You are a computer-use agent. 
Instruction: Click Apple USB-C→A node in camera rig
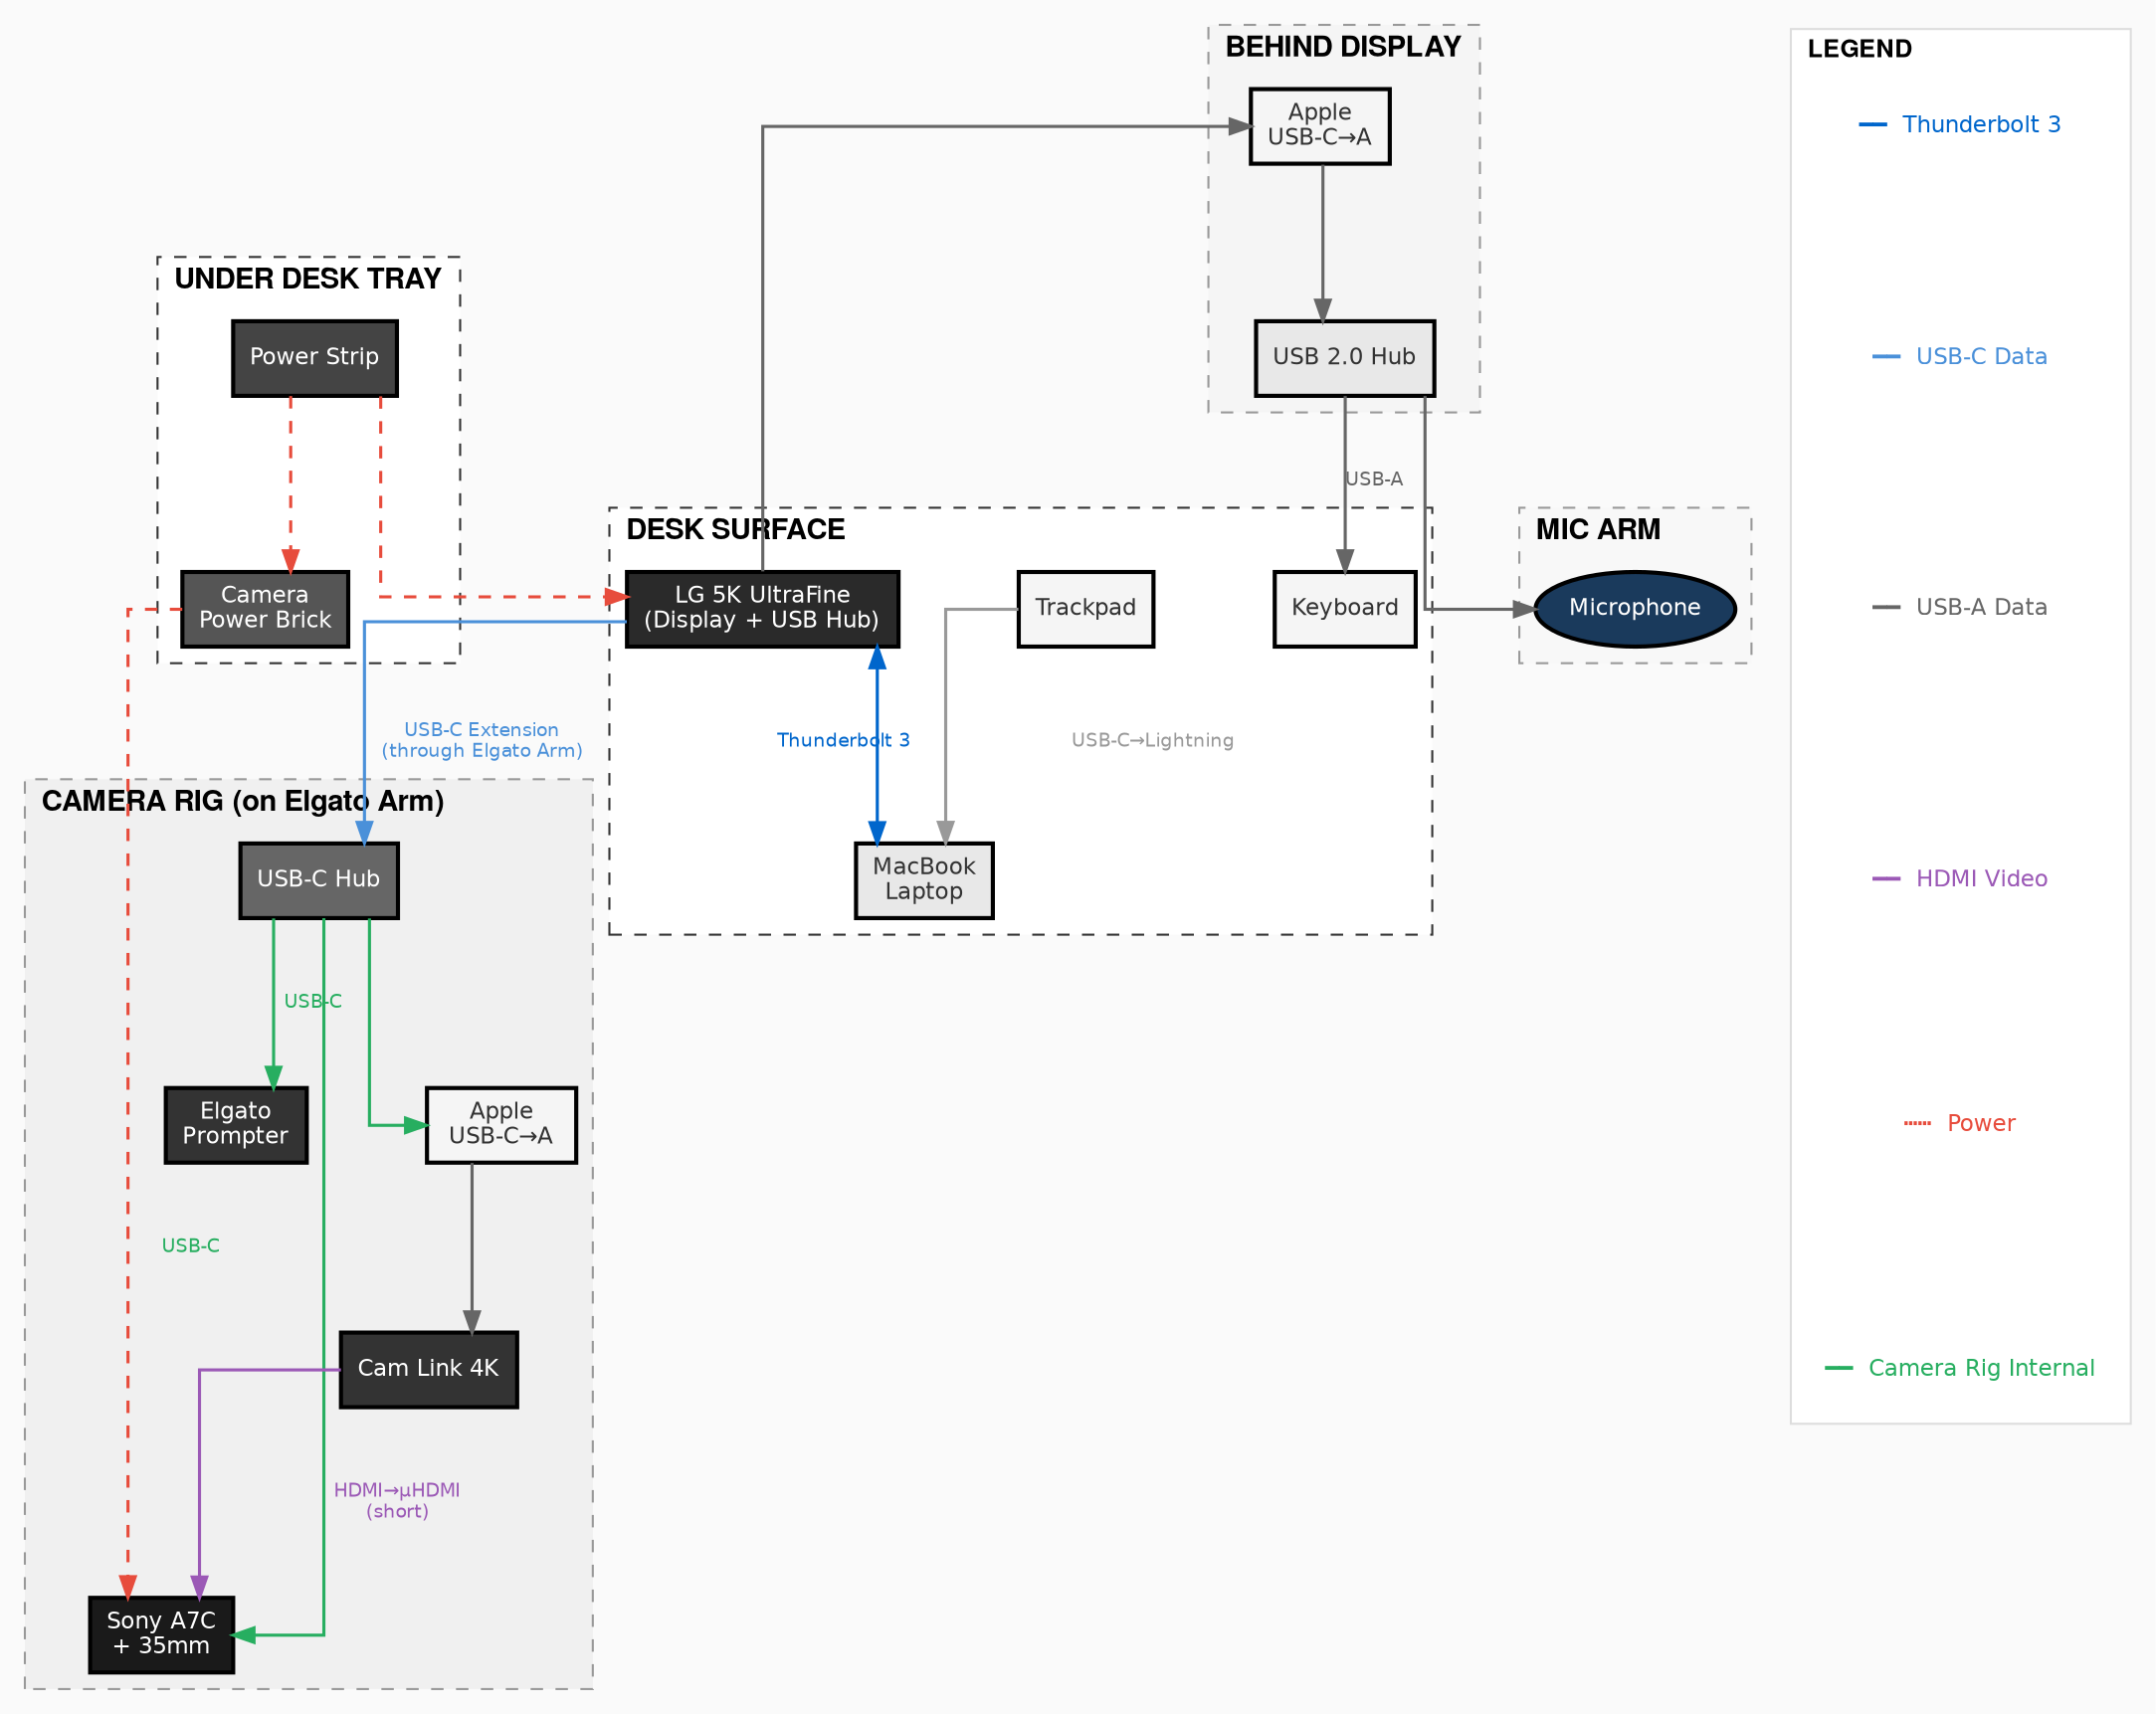tap(500, 1124)
